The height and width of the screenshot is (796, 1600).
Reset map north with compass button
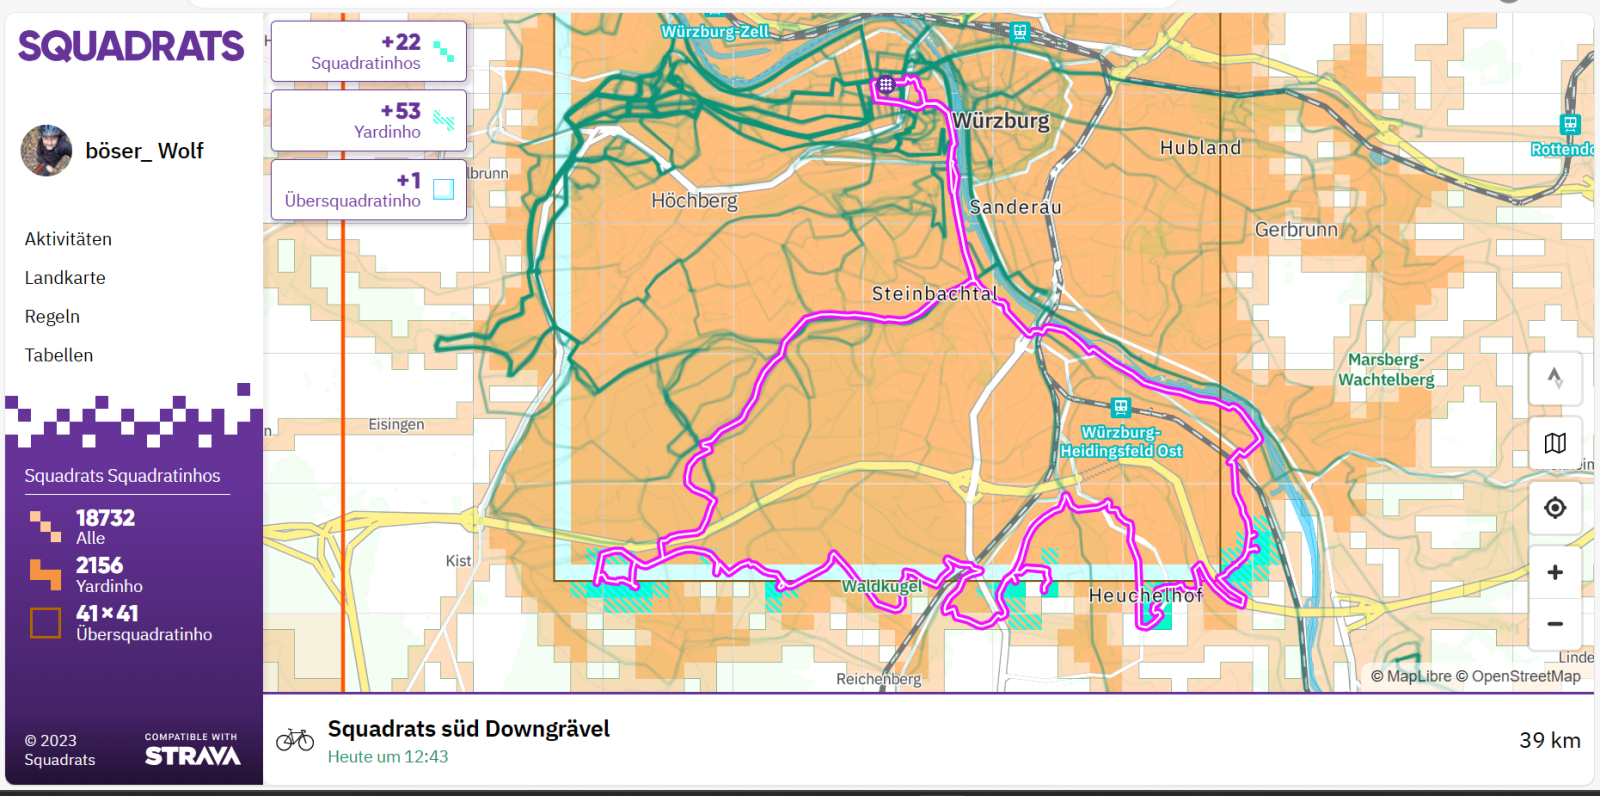click(x=1555, y=378)
